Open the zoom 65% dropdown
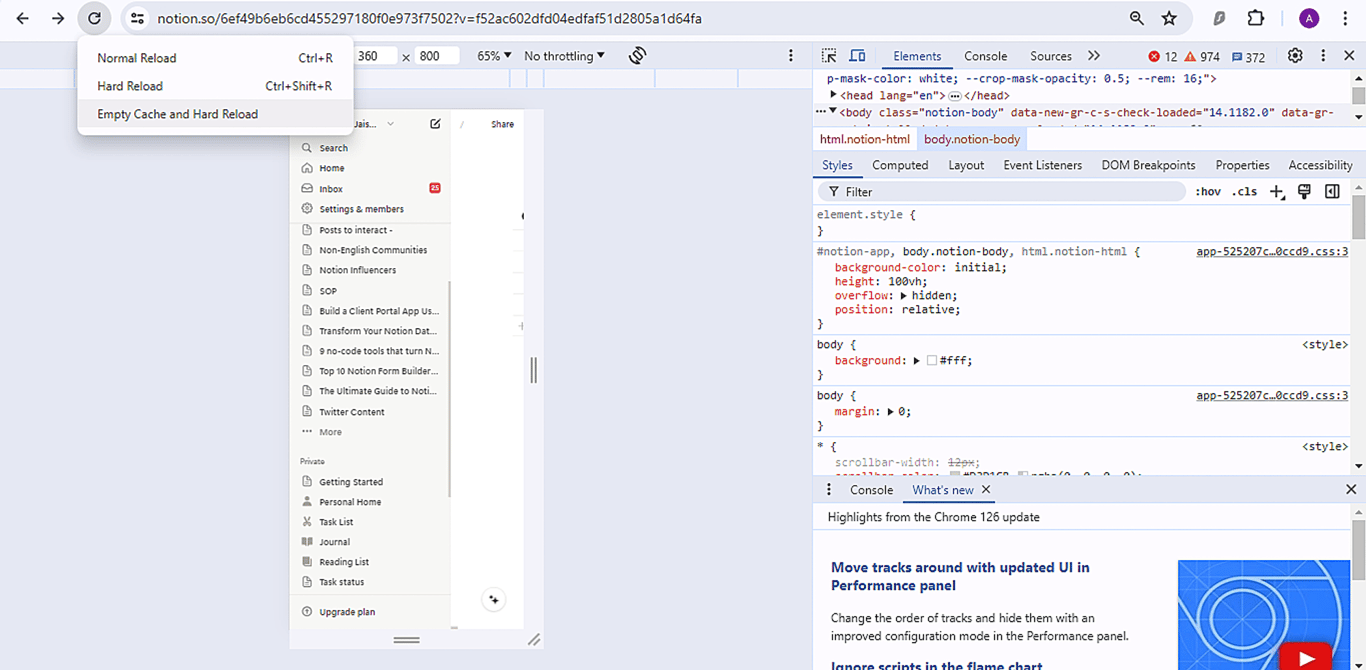1366x670 pixels. [494, 56]
